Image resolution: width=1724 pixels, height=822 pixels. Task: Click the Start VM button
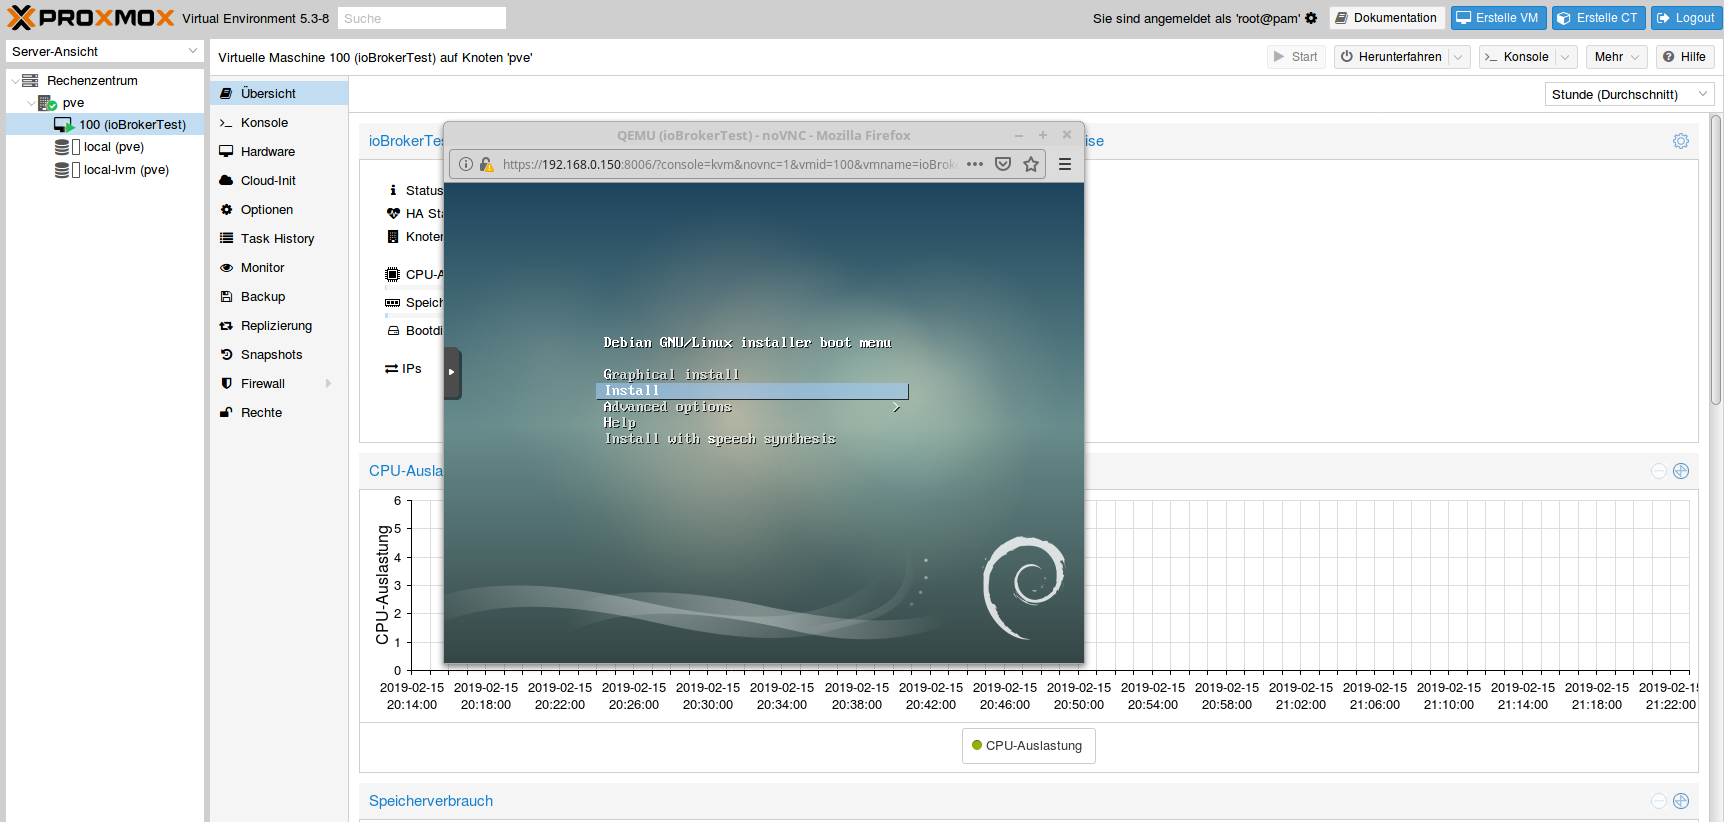(1296, 57)
